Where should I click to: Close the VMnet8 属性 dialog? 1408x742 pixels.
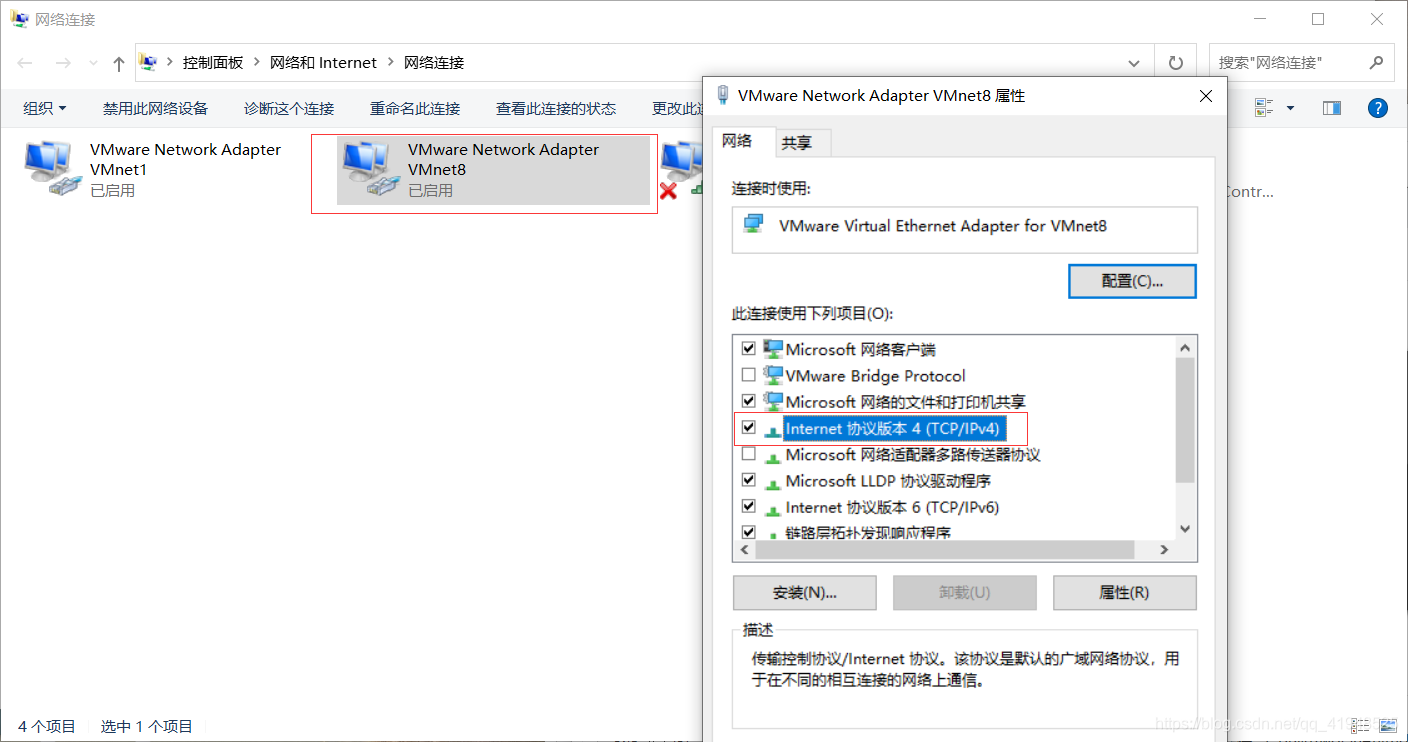pos(1205,96)
